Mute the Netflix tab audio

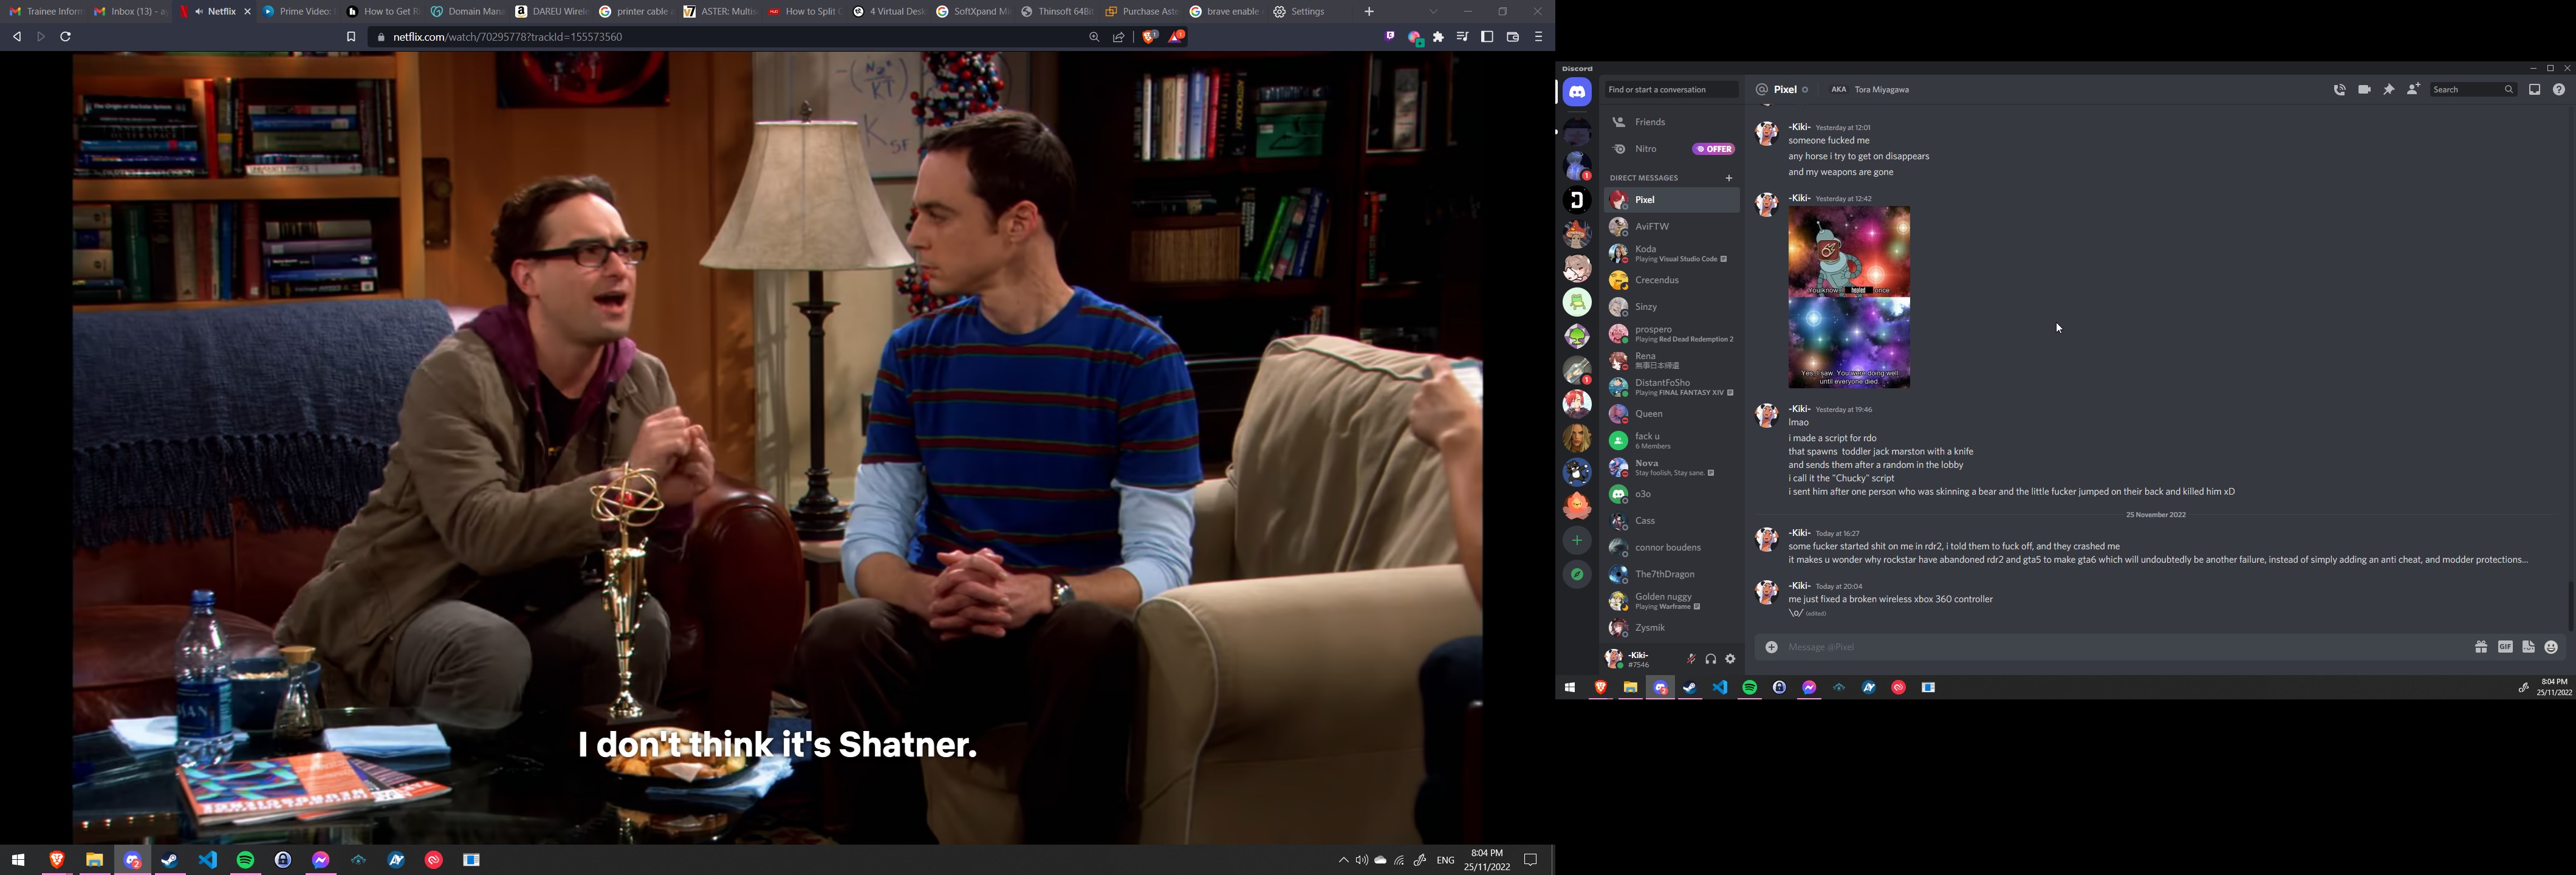pos(200,12)
